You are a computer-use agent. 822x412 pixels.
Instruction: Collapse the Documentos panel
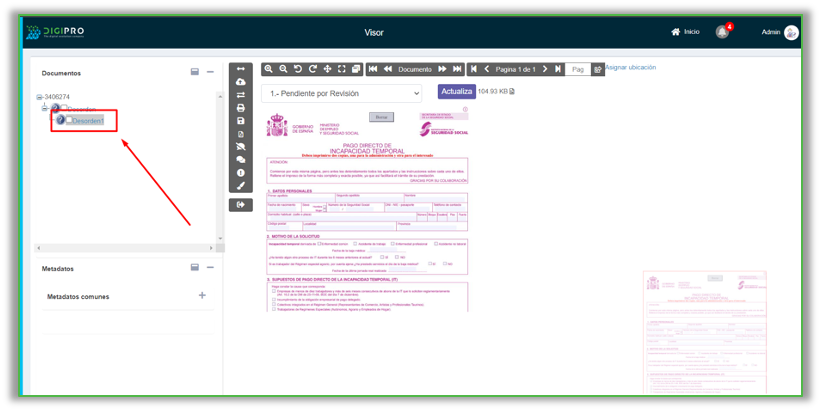coord(210,72)
